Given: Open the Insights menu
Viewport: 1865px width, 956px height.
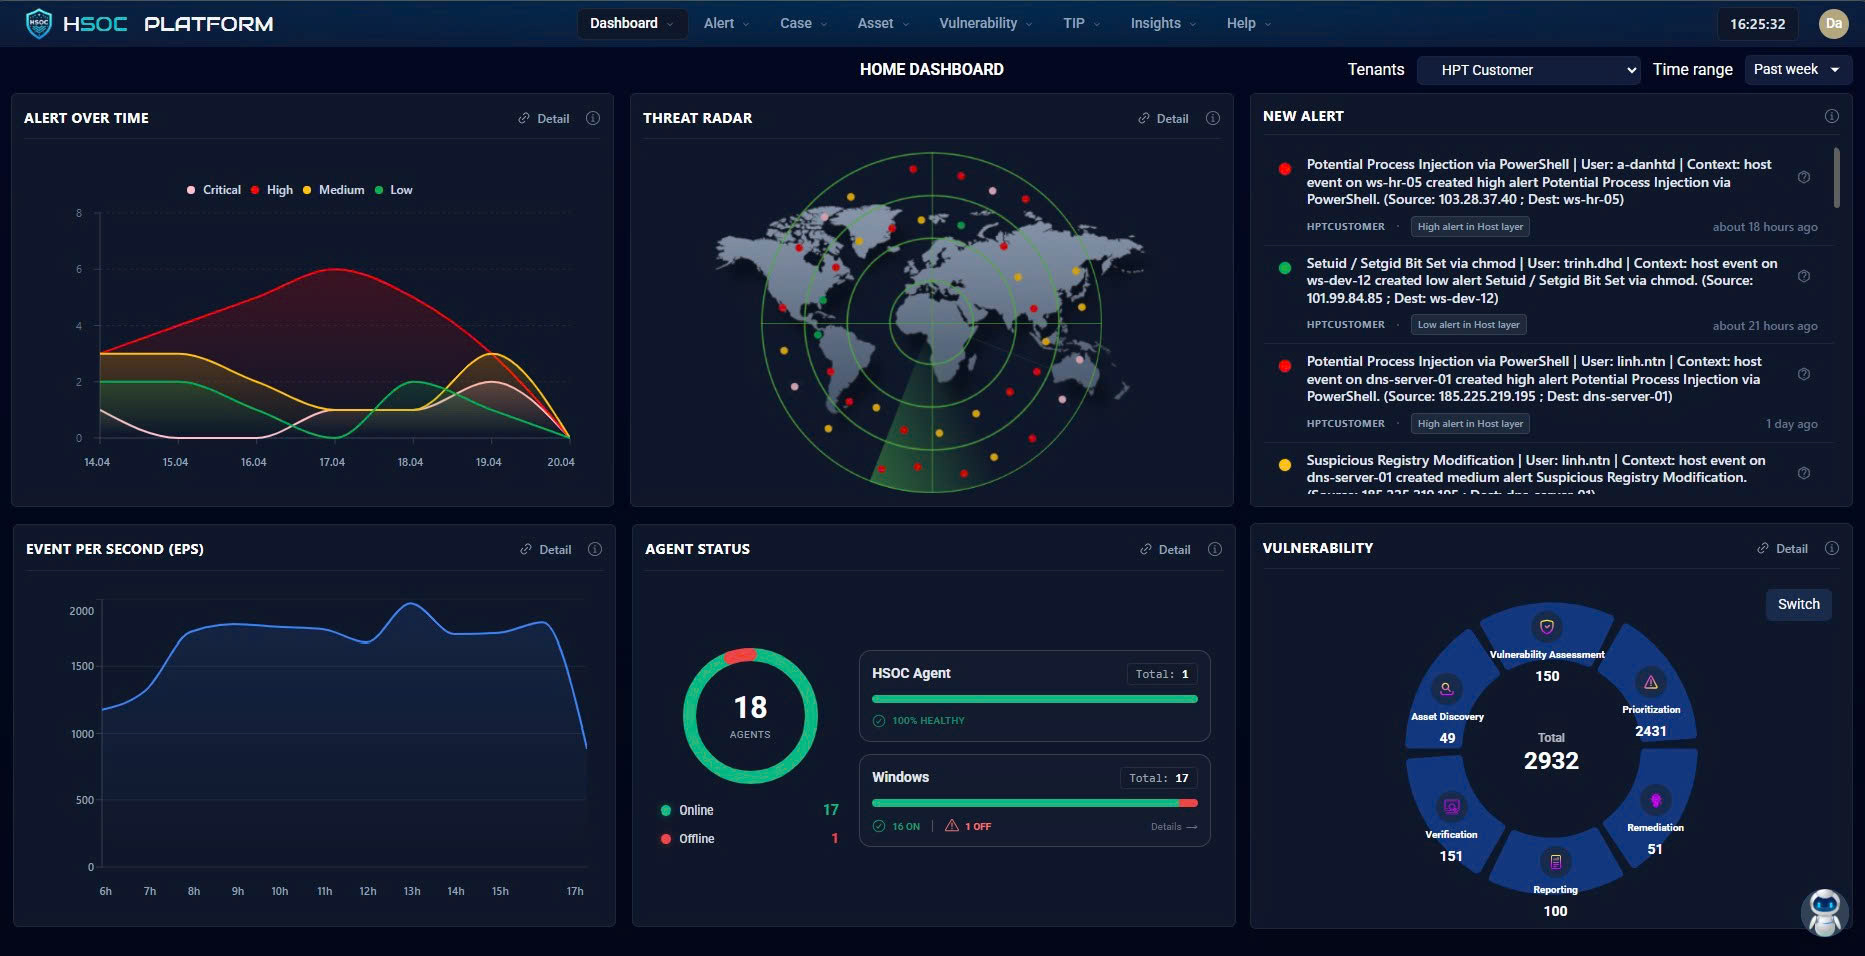Looking at the screenshot, I should pos(1162,23).
